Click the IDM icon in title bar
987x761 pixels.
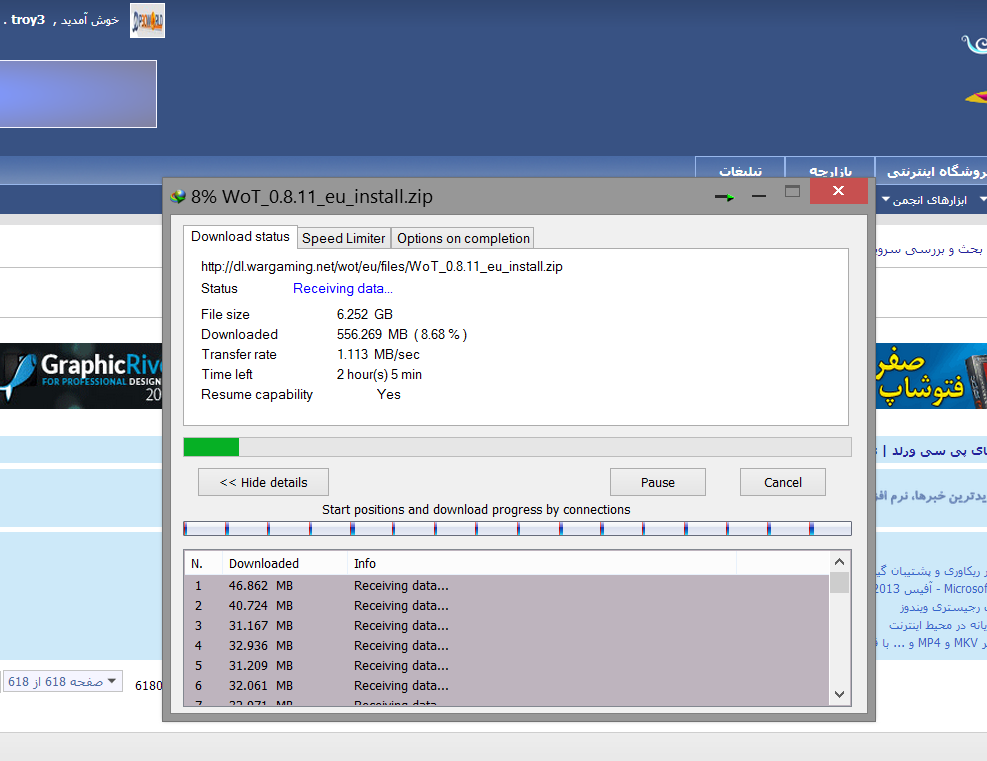click(x=178, y=196)
